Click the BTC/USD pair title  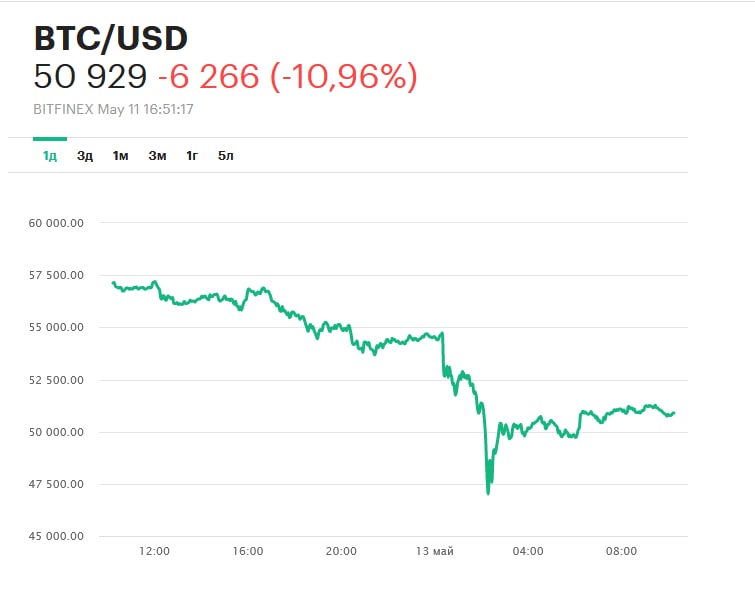(111, 38)
